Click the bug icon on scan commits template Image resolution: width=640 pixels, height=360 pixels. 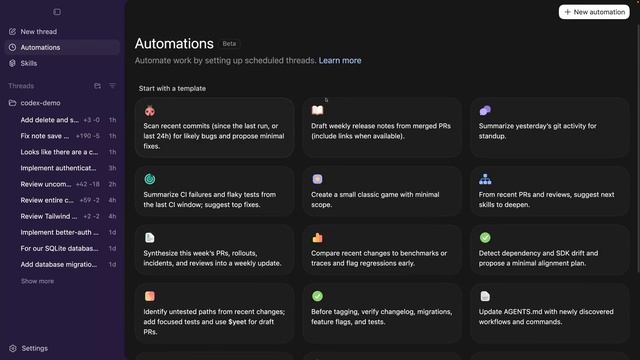[x=150, y=111]
